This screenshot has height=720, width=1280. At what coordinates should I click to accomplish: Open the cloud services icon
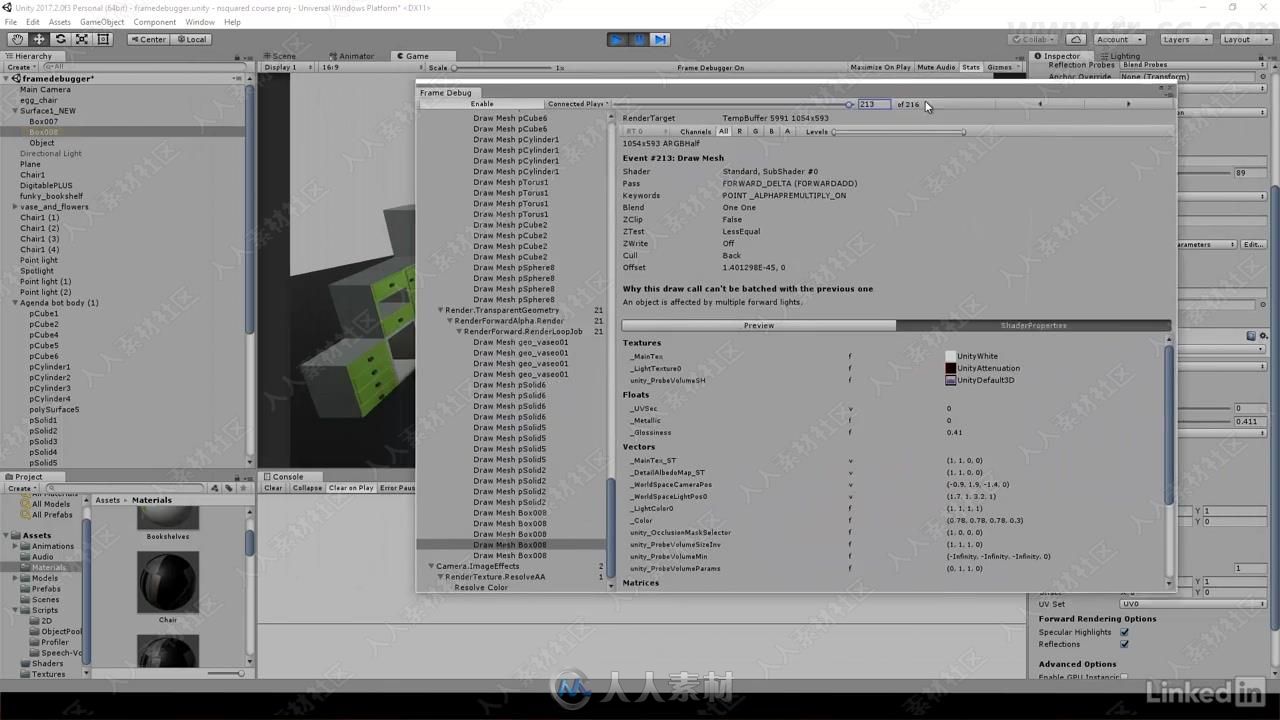1075,39
